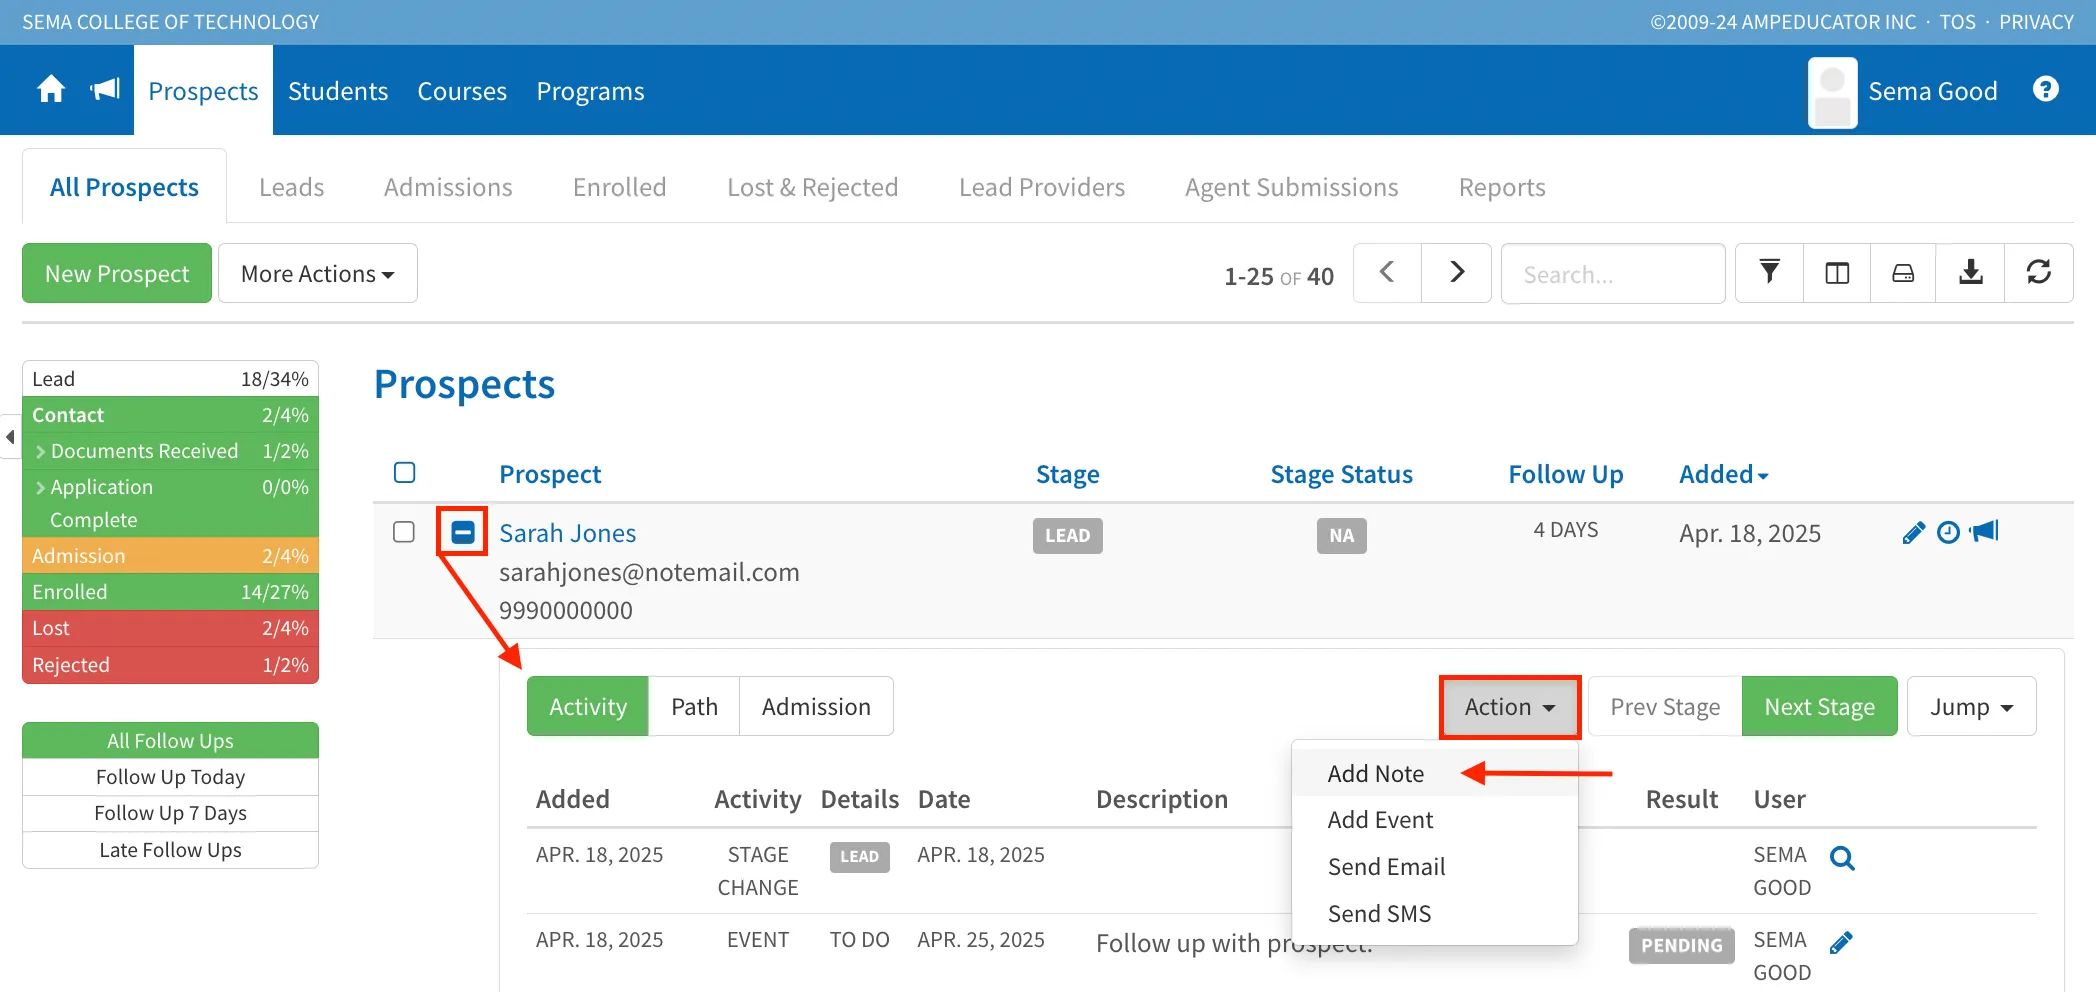The image size is (2096, 992).
Task: Select Add Note from Action menu
Action: (x=1375, y=773)
